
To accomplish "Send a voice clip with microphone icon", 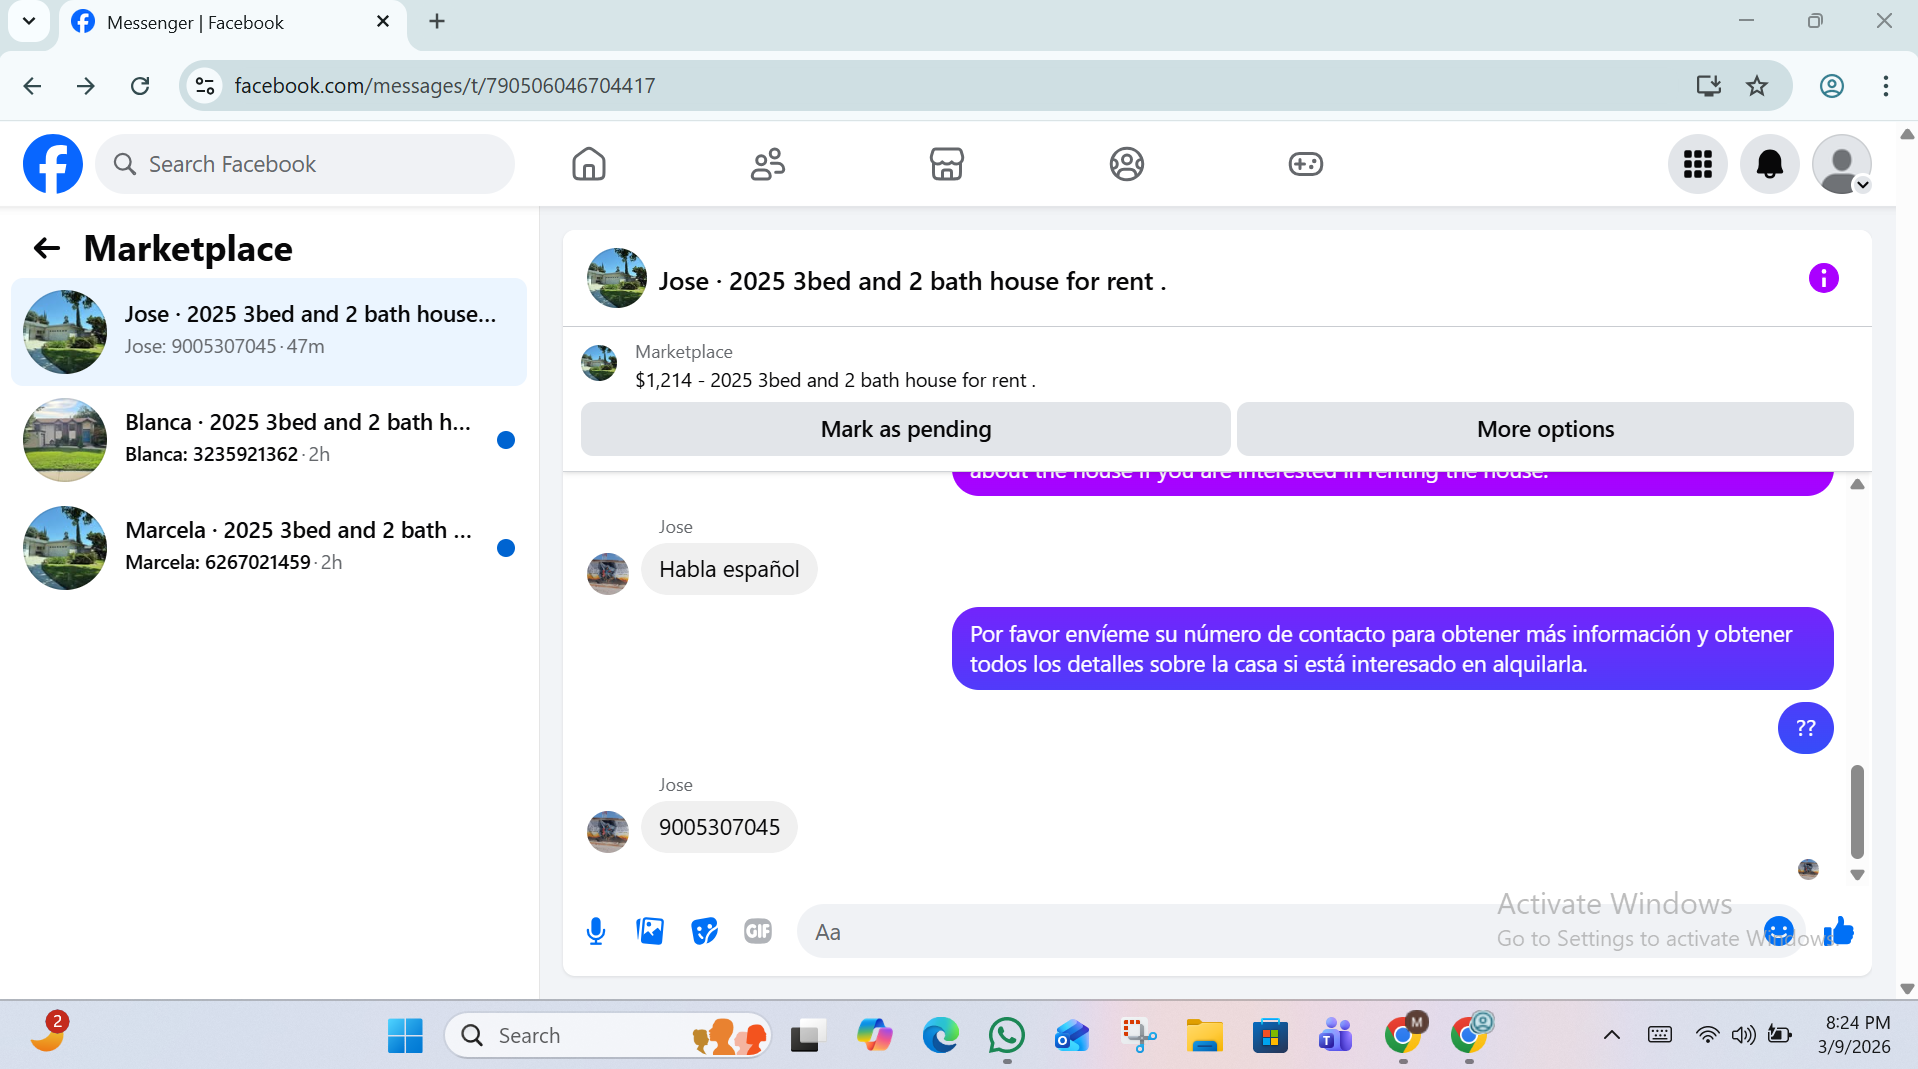I will [596, 931].
